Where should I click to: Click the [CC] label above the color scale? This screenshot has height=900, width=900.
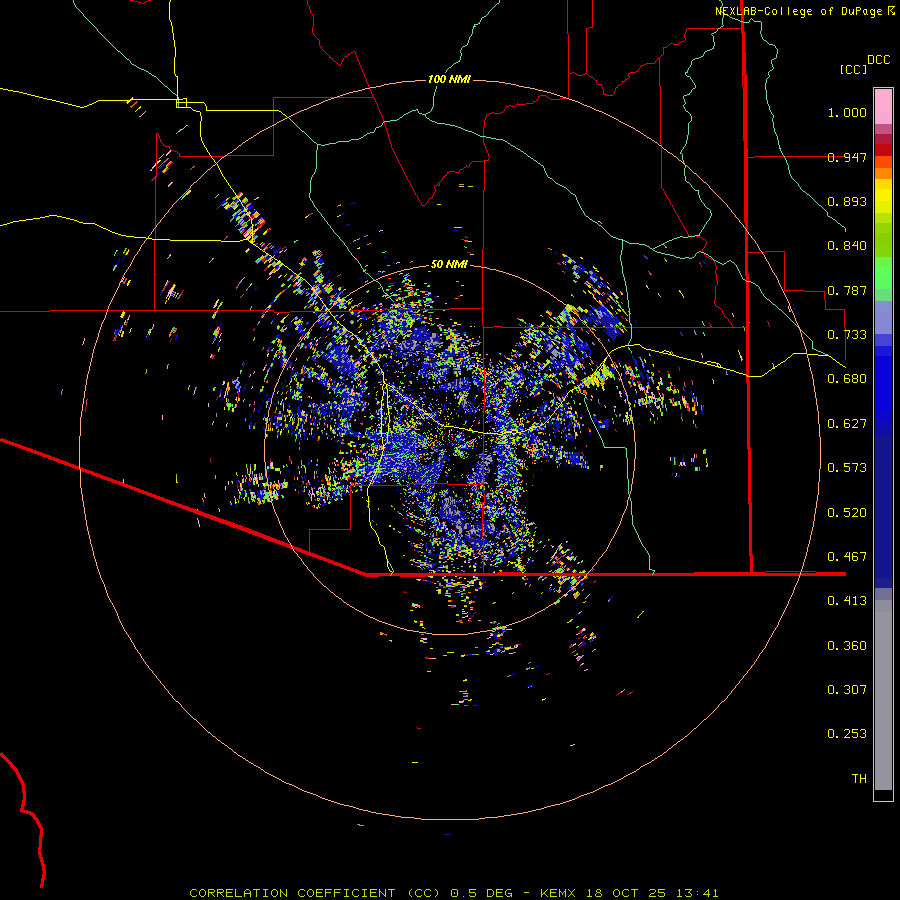[853, 69]
